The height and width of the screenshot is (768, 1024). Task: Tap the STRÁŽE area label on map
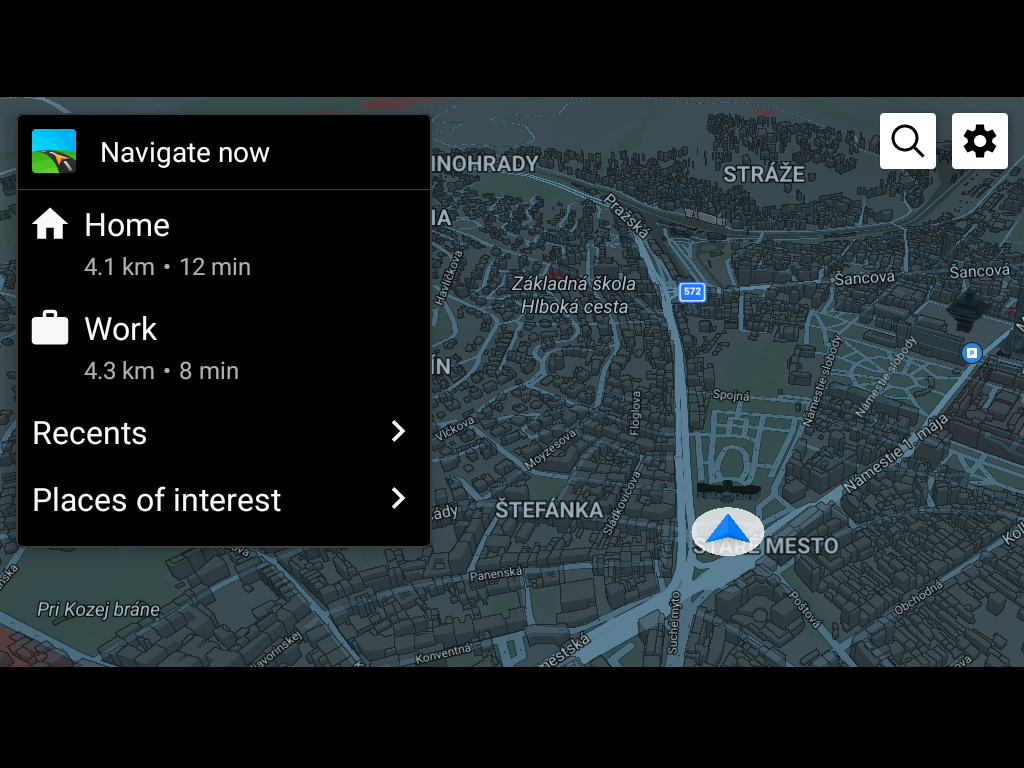pyautogui.click(x=763, y=174)
